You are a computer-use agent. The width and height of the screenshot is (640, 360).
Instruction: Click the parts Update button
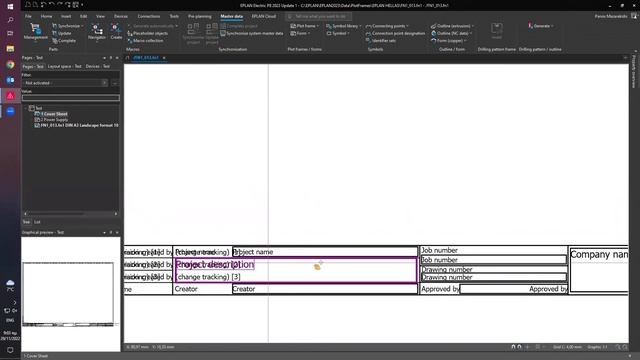[x=62, y=33]
